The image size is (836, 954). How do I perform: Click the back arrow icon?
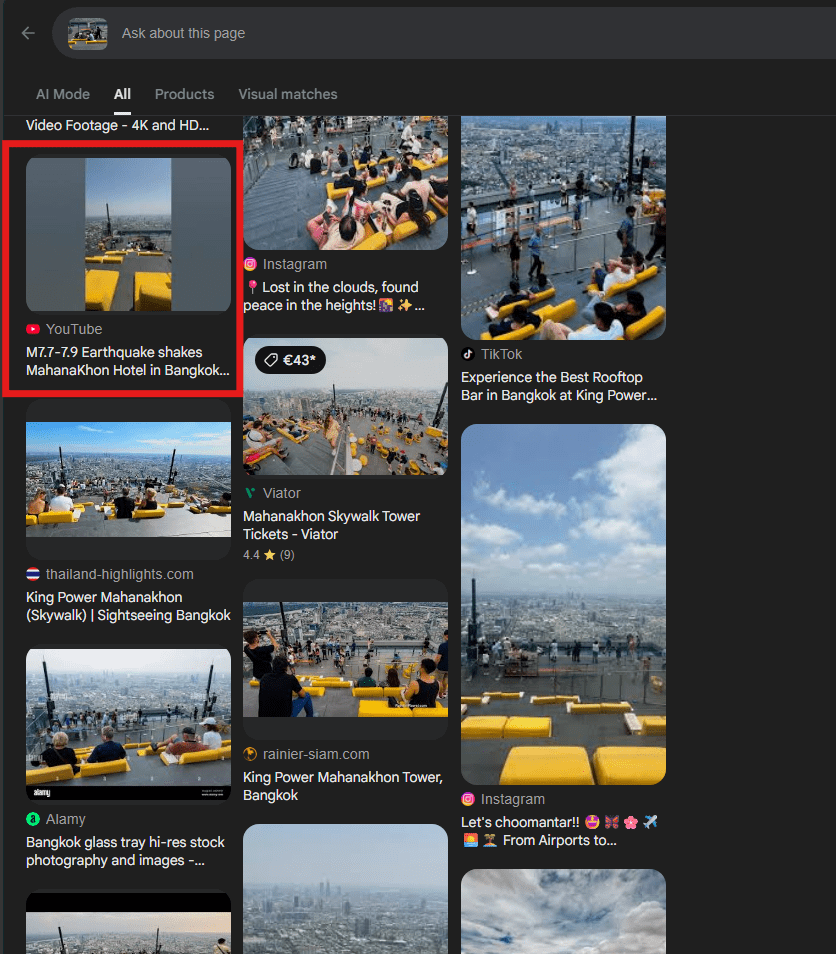click(28, 33)
